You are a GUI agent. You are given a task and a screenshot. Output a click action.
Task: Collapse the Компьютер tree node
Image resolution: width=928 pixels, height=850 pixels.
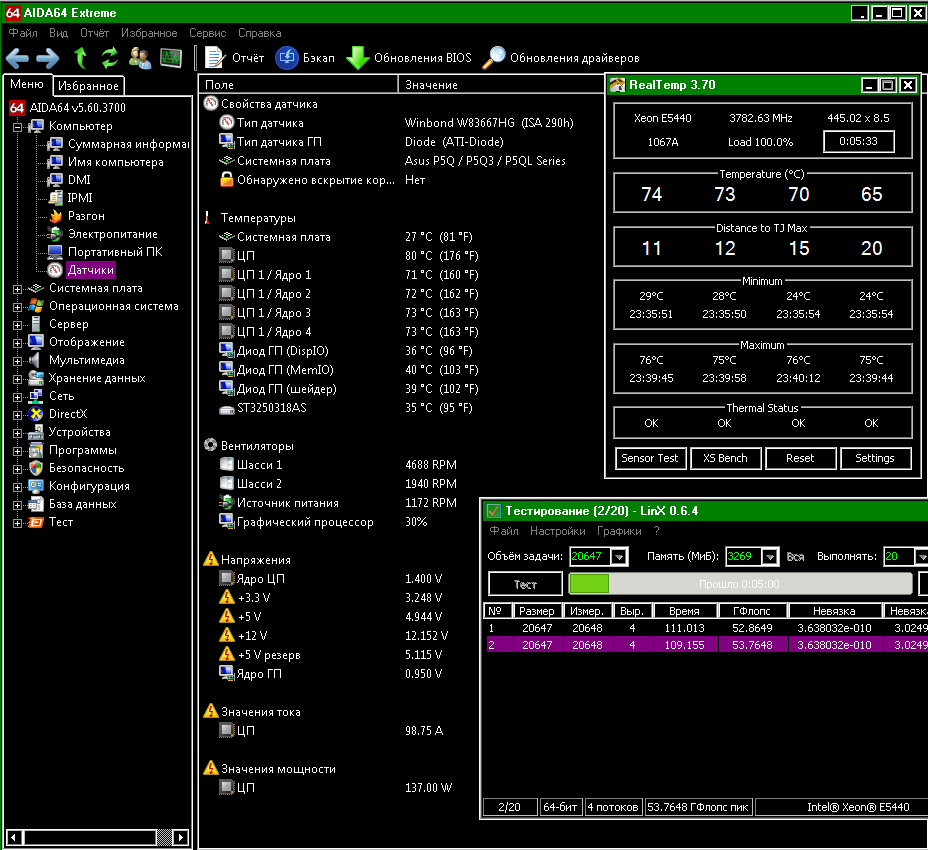(x=17, y=127)
